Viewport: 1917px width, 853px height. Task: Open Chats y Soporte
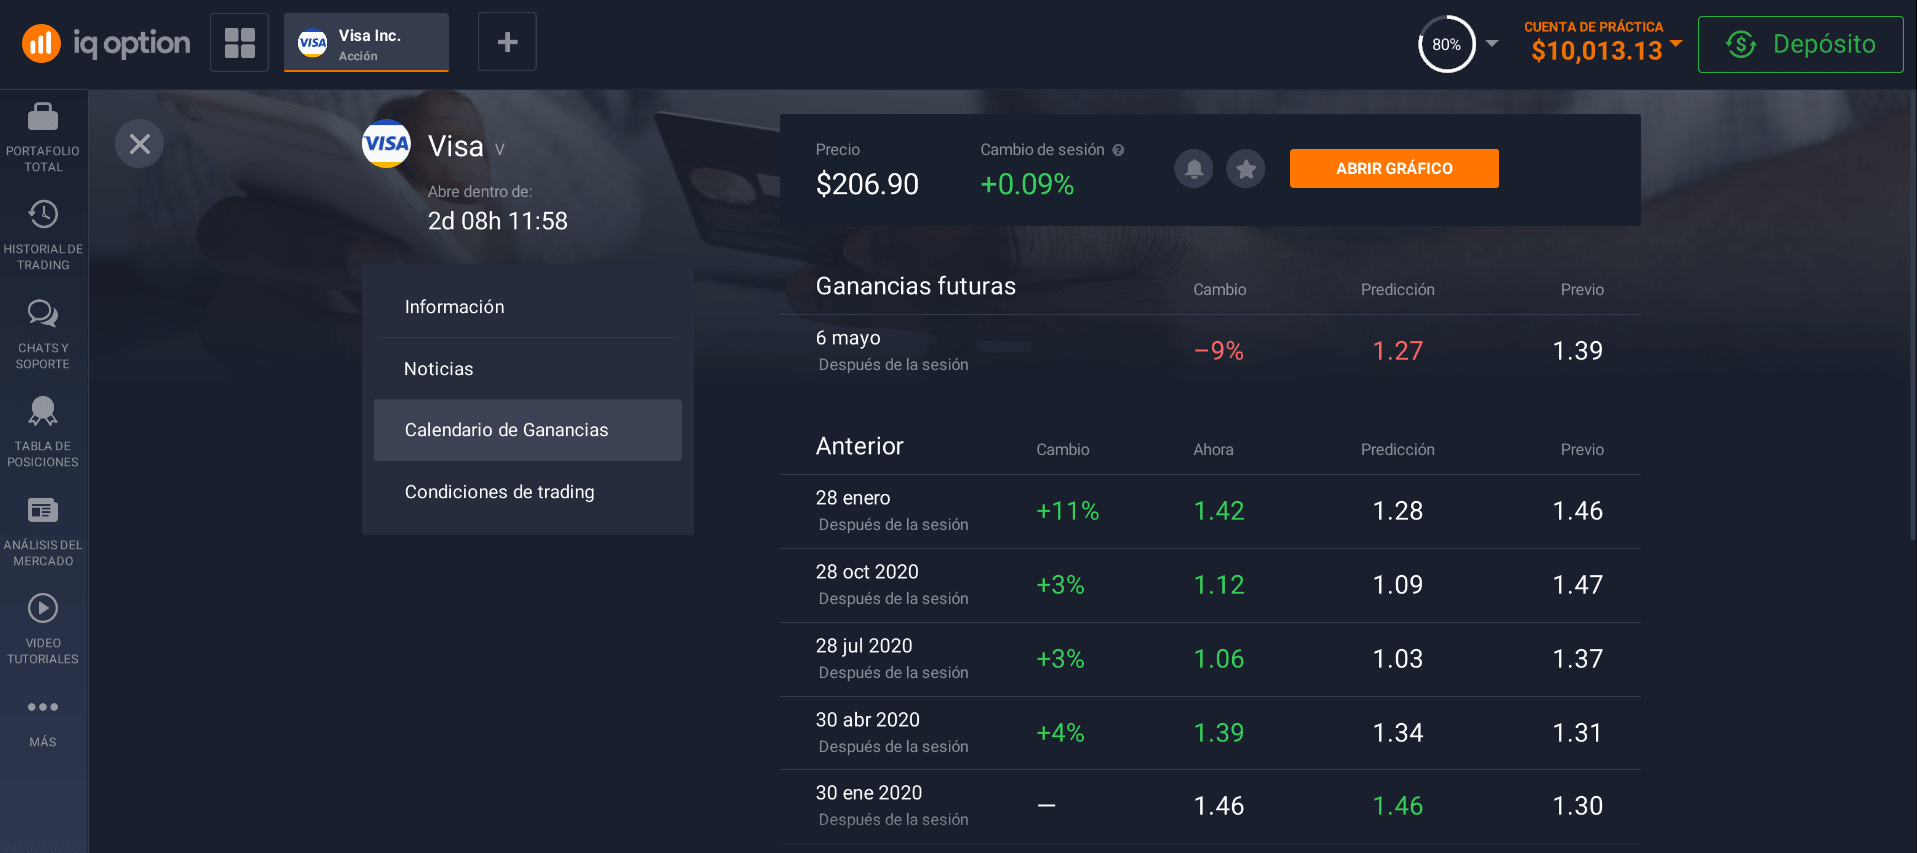pos(43,334)
